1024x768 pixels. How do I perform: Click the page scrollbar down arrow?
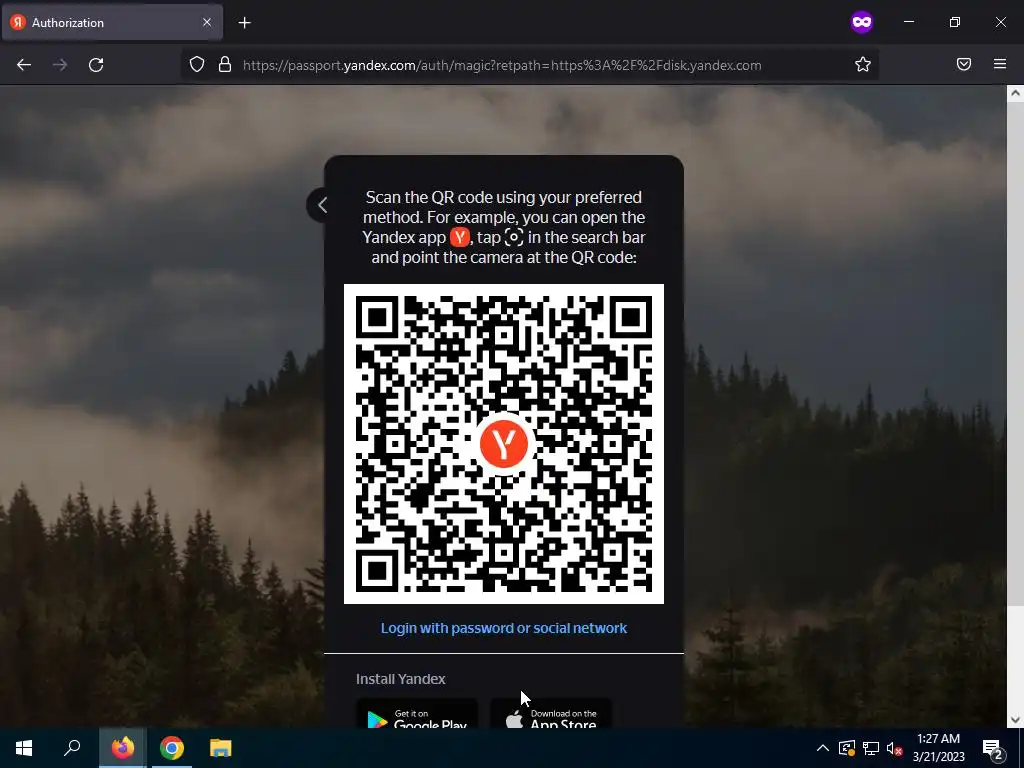1015,720
